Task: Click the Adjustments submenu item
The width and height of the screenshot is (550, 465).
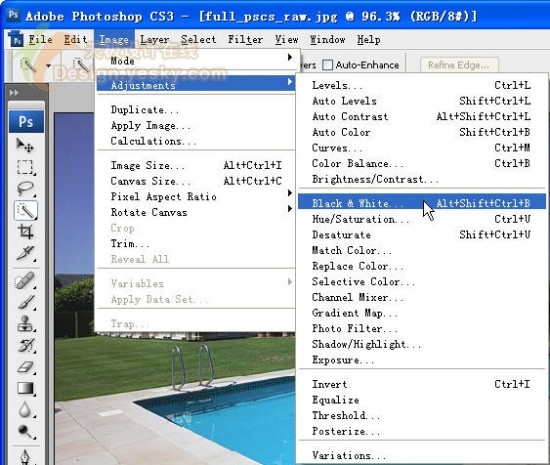Action: point(195,83)
